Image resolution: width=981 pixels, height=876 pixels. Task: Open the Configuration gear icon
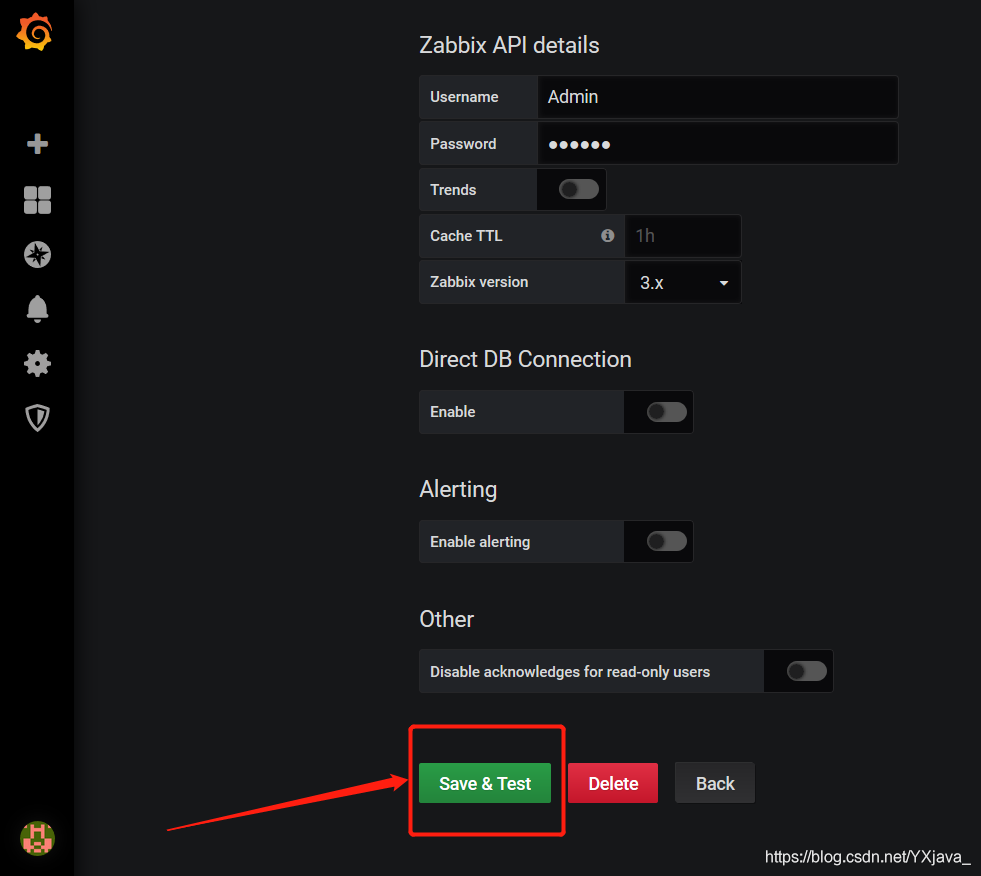[x=38, y=364]
